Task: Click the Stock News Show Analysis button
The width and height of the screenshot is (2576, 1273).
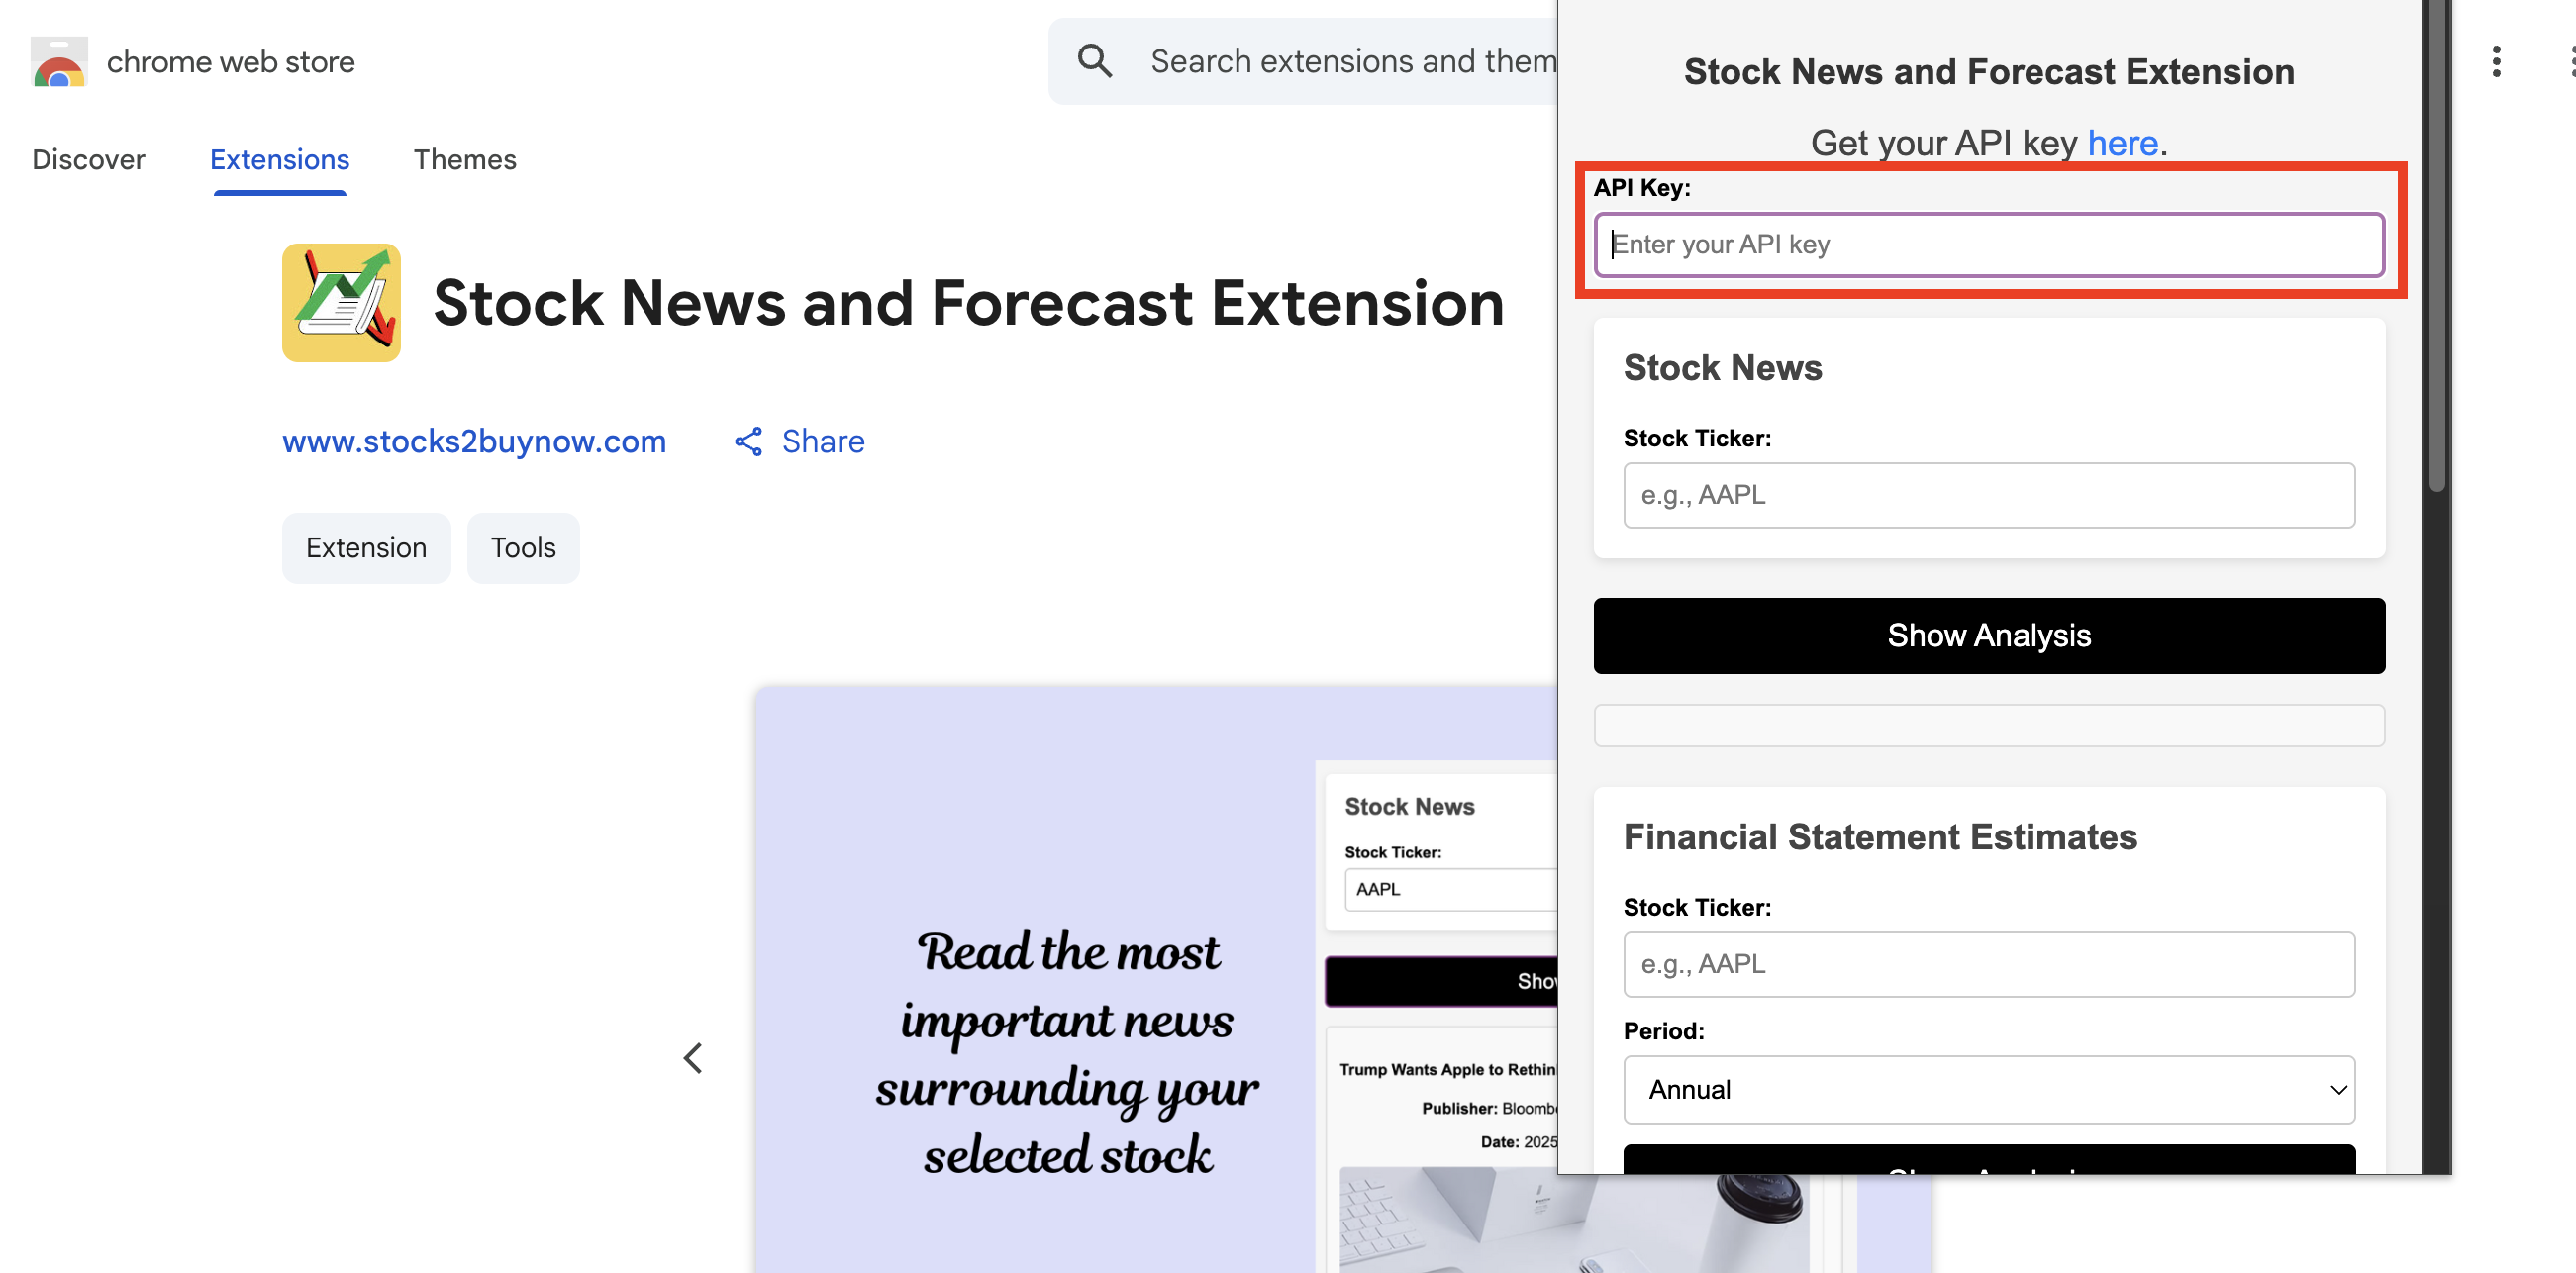Action: point(1989,636)
